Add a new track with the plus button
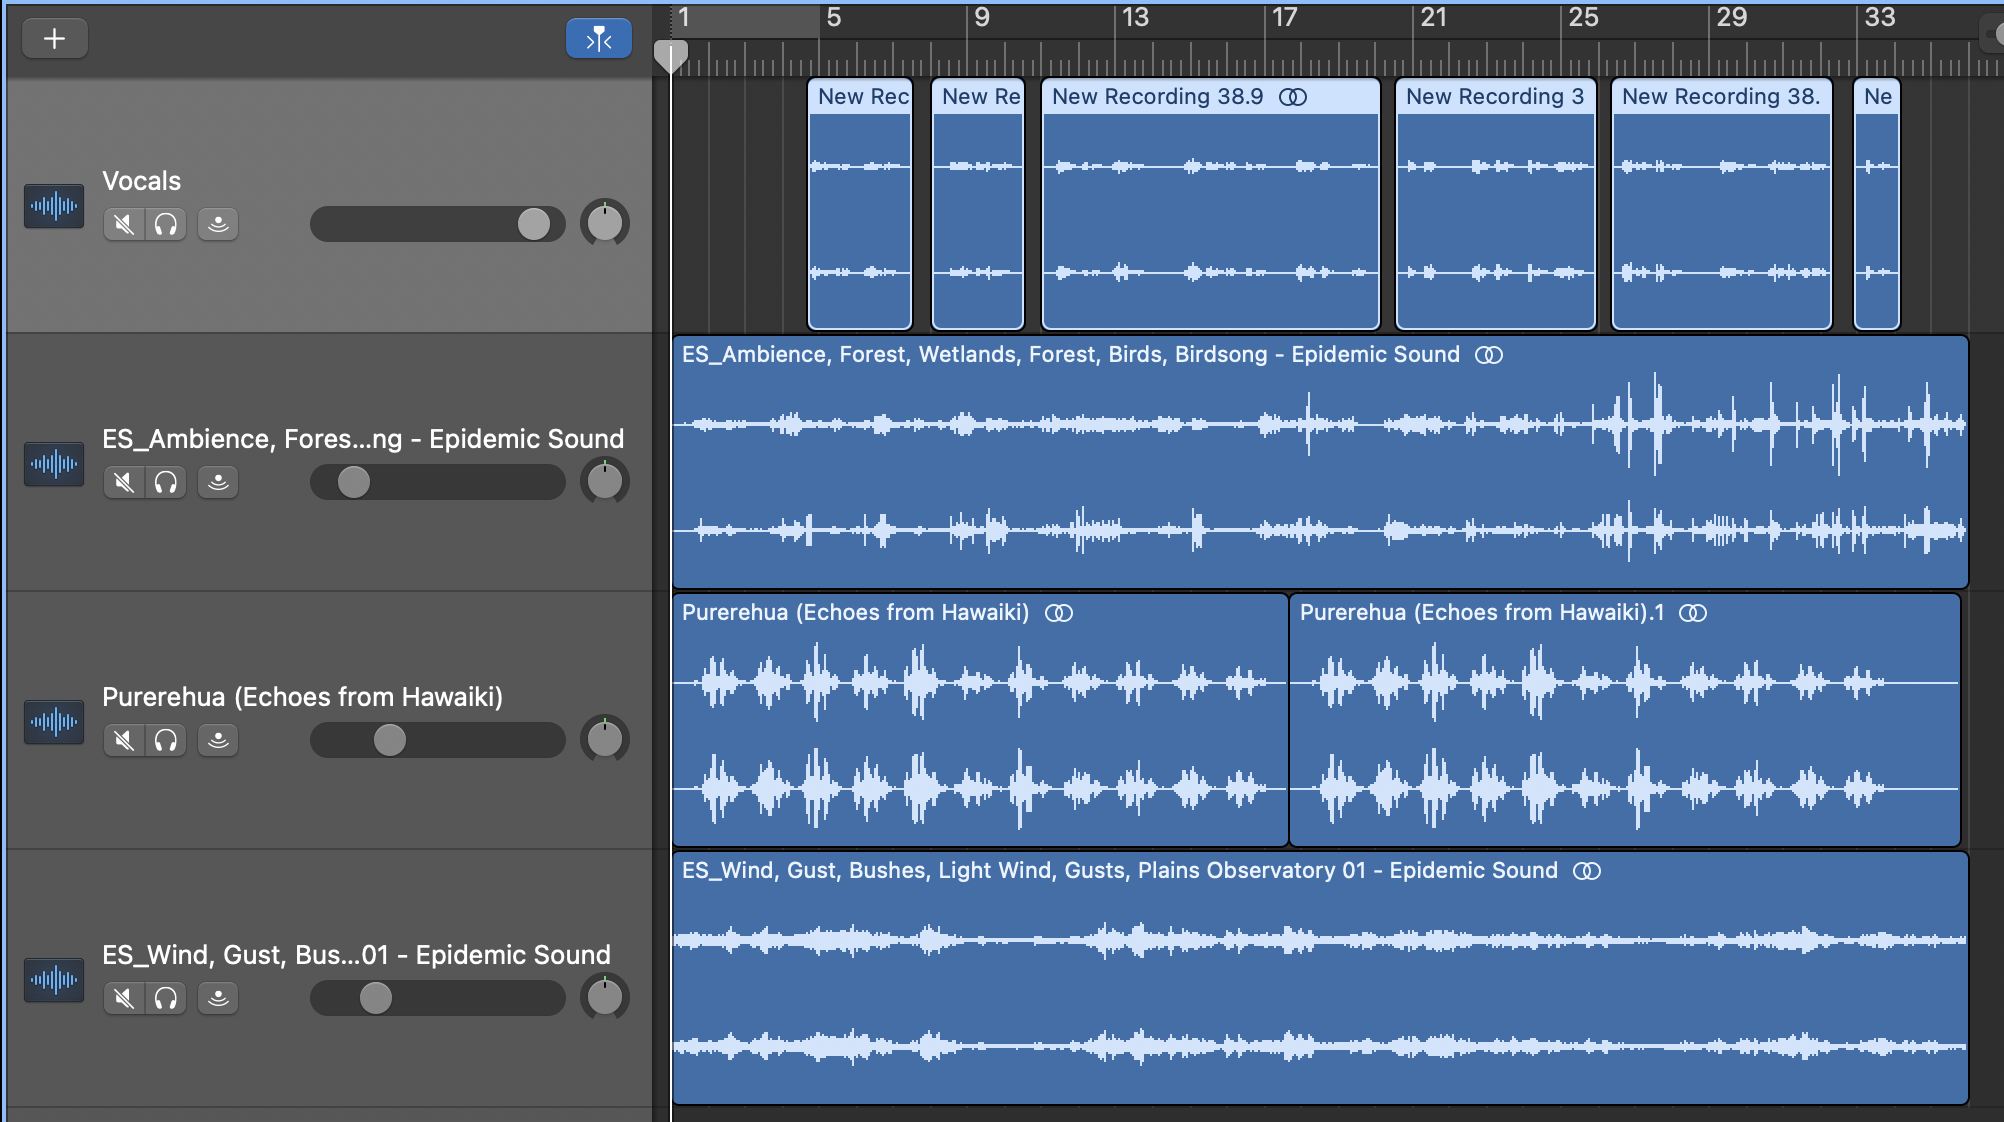This screenshot has width=2004, height=1122. pyautogui.click(x=55, y=39)
